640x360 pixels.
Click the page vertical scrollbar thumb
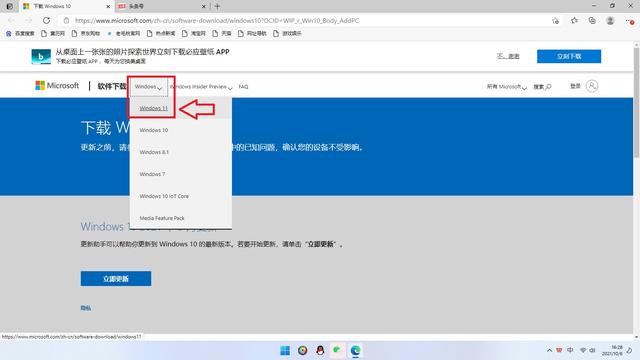(636, 102)
